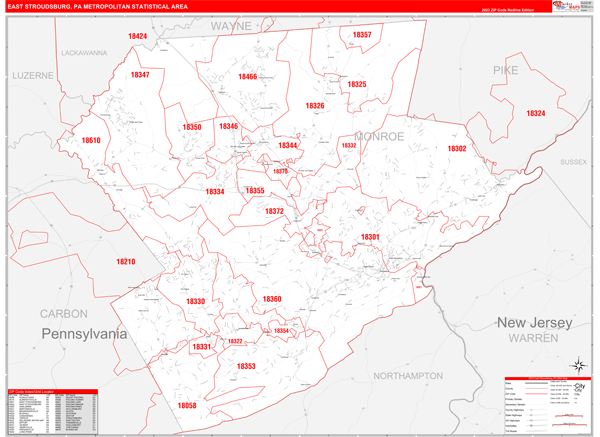Click the CARBON county label
600x437 pixels.
point(64,314)
